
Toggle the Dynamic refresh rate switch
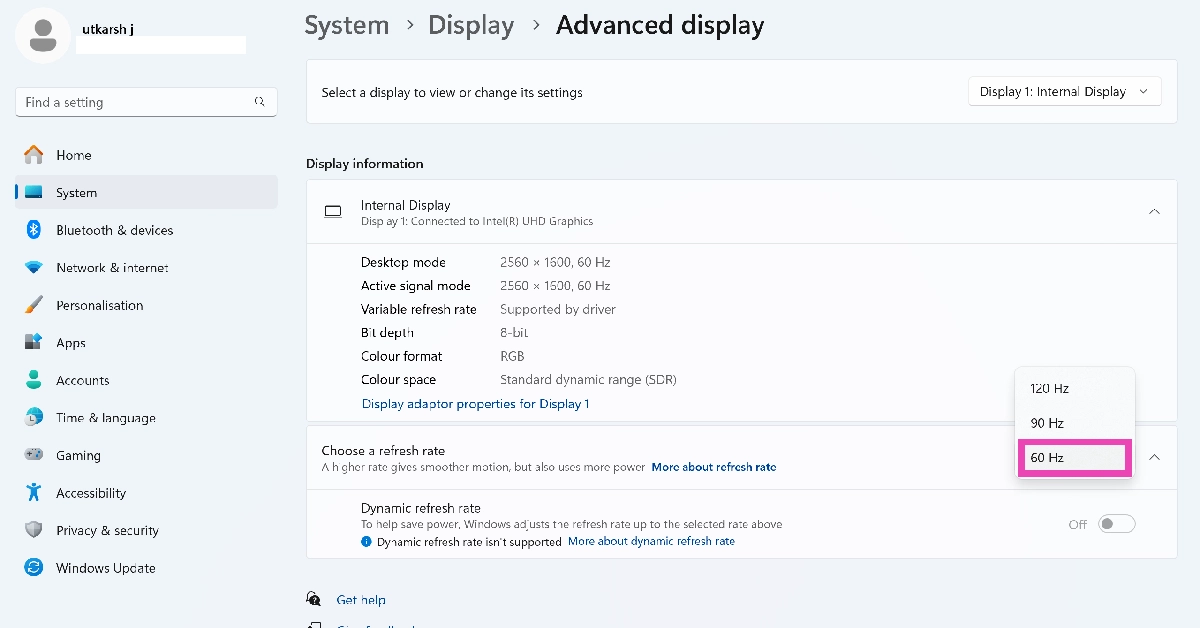coord(1116,524)
